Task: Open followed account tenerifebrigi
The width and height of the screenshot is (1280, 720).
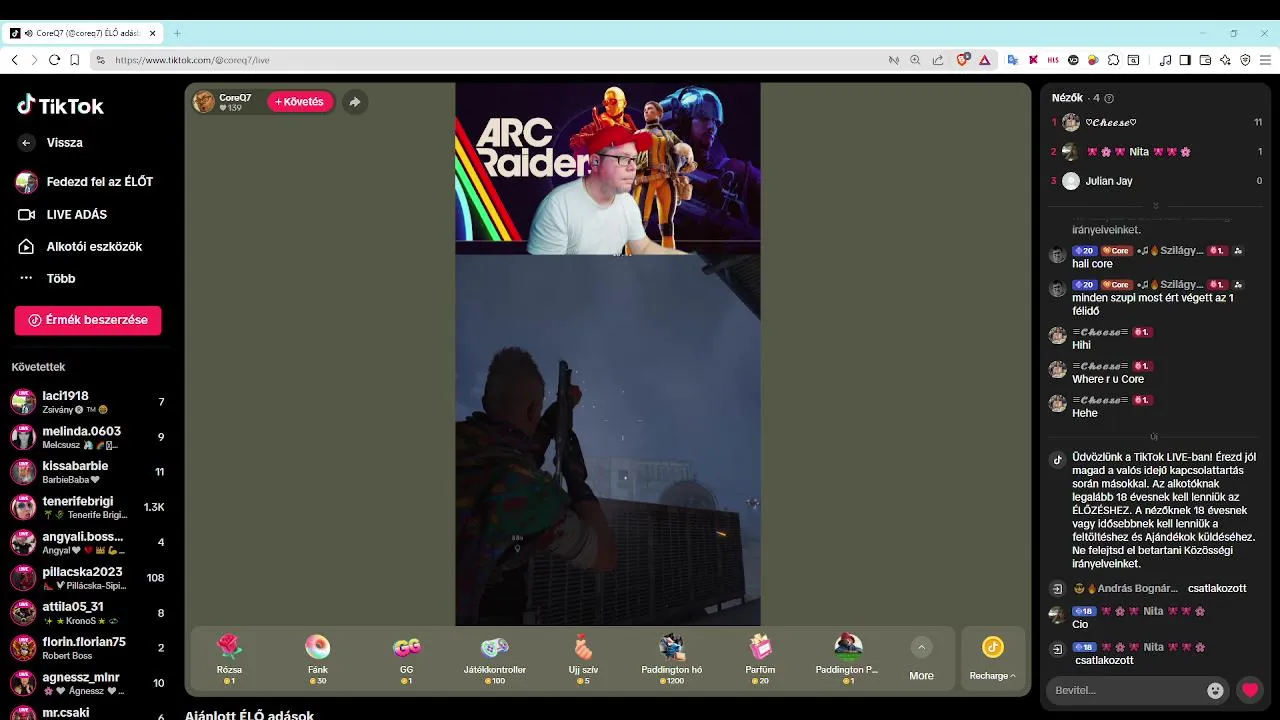Action: click(x=88, y=507)
